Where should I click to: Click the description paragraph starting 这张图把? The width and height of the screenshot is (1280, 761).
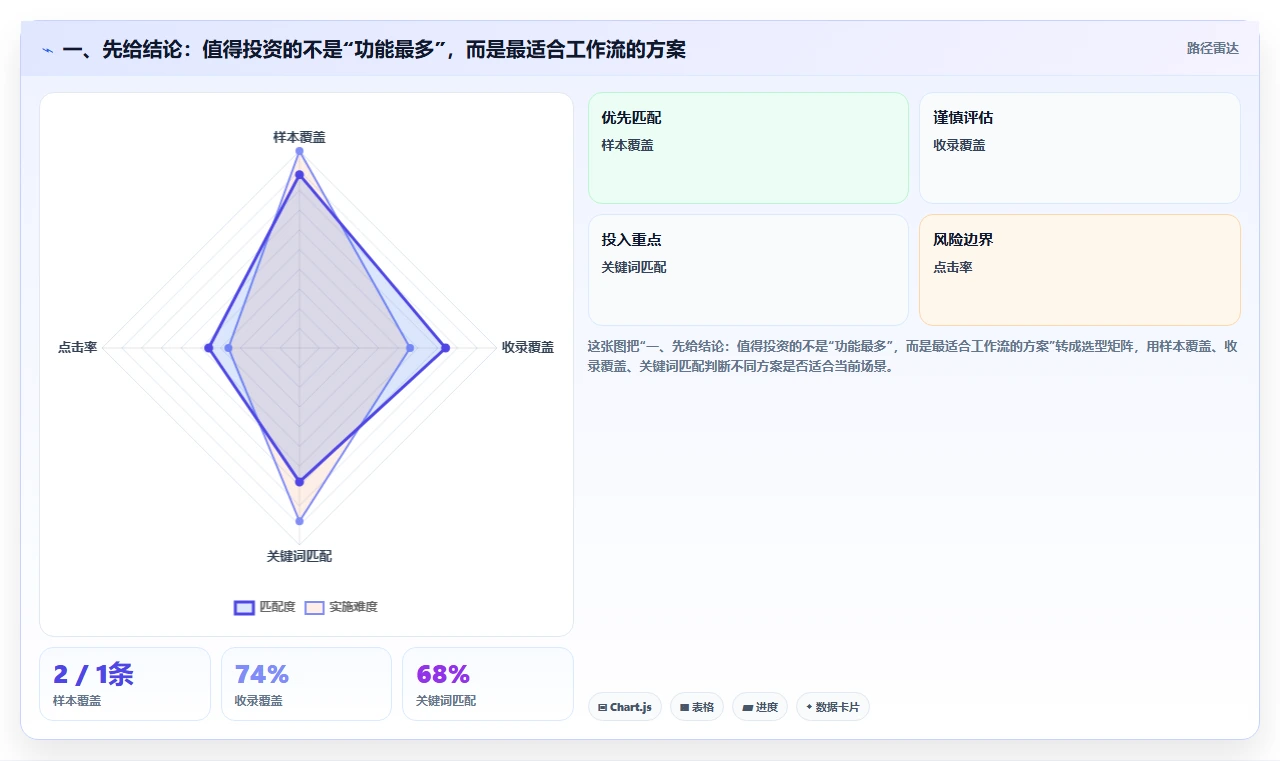pyautogui.click(x=913, y=356)
